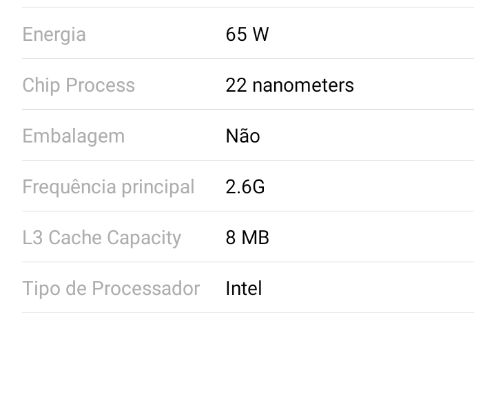The width and height of the screenshot is (496, 393).
Task: Click the number 22 in the chip value
Action: click(236, 85)
